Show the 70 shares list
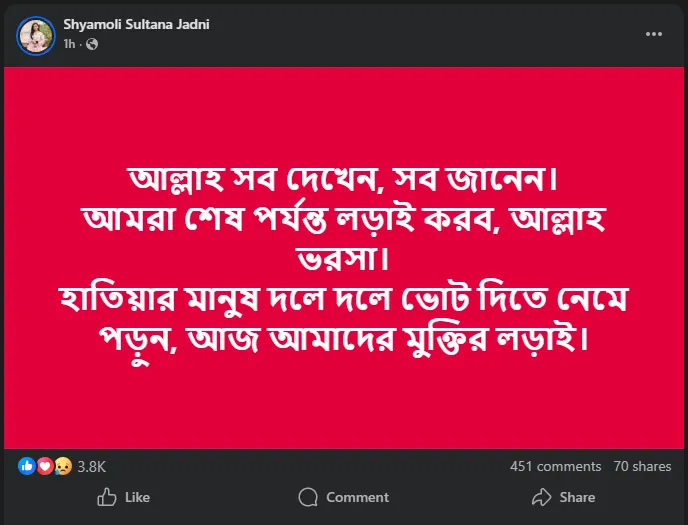This screenshot has height=525, width=688. tap(642, 466)
